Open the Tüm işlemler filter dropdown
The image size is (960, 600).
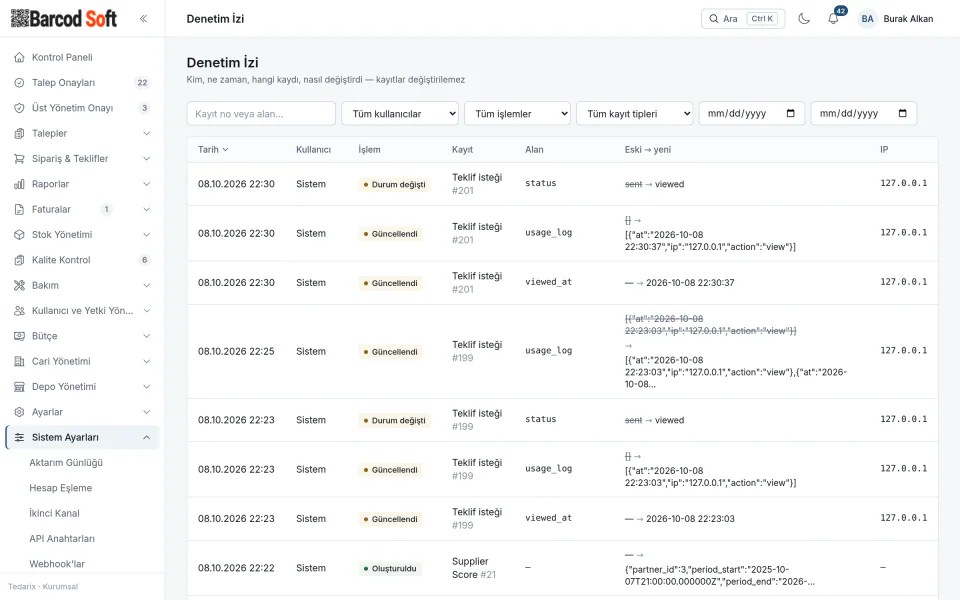(517, 113)
